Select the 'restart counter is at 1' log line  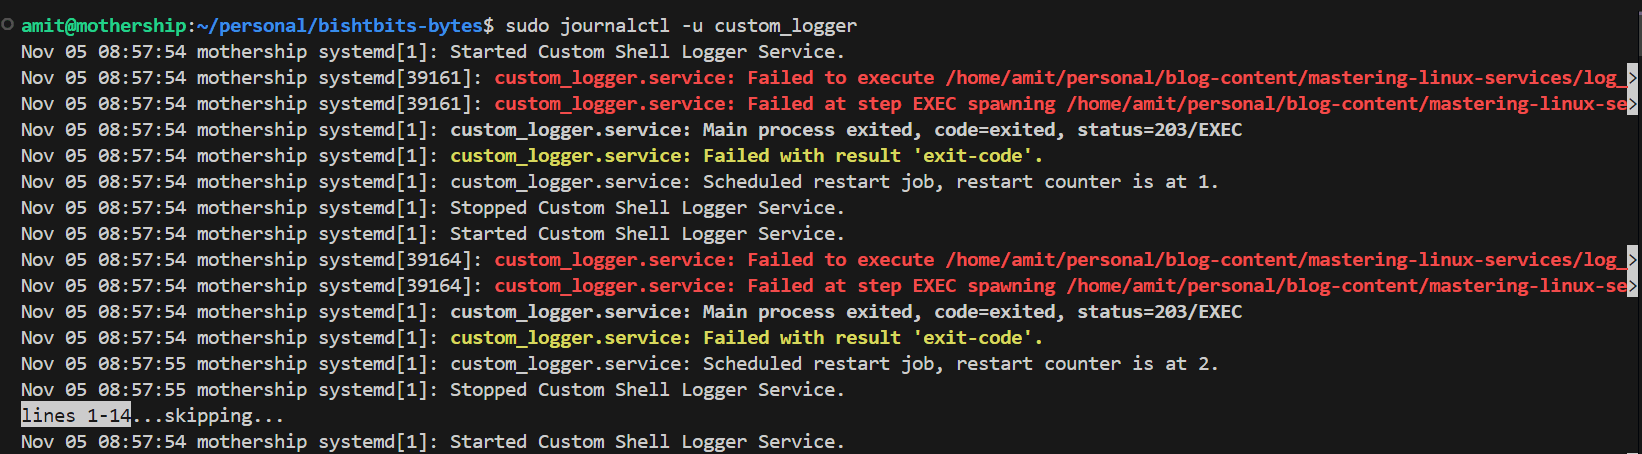620,182
